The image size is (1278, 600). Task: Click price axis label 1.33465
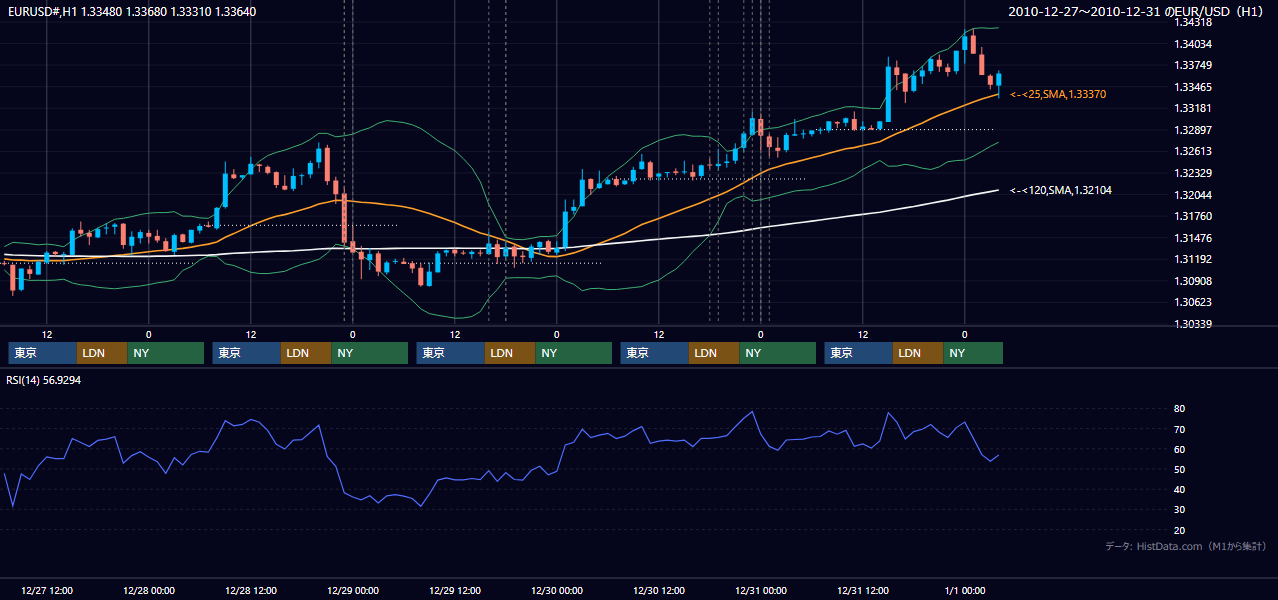1192,88
